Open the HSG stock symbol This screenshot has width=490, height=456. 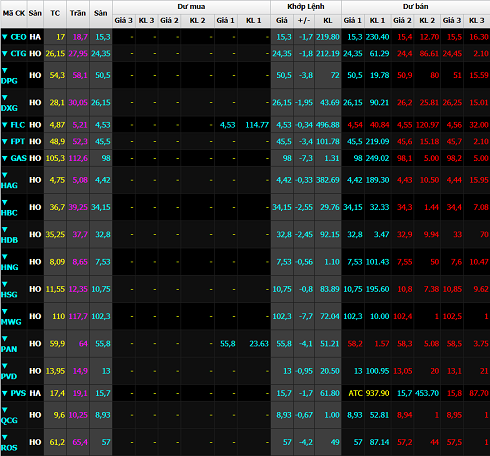[x=9, y=295]
